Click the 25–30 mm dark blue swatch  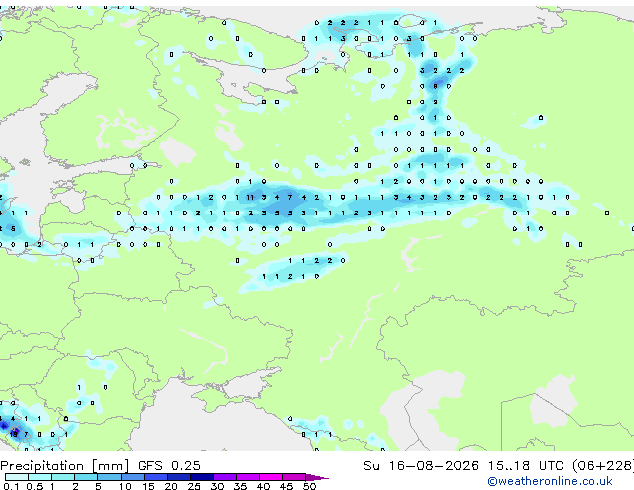(x=201, y=477)
